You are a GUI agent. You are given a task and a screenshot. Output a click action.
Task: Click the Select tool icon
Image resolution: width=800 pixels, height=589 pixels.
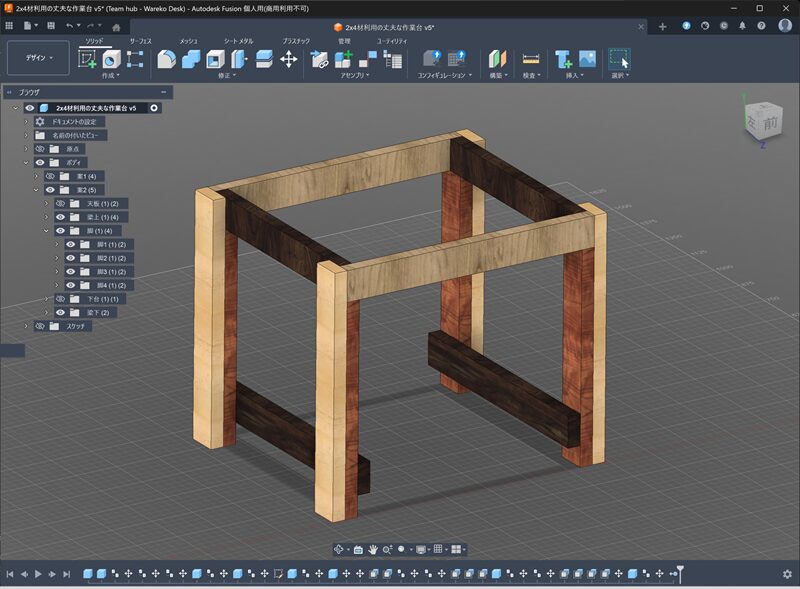point(619,59)
